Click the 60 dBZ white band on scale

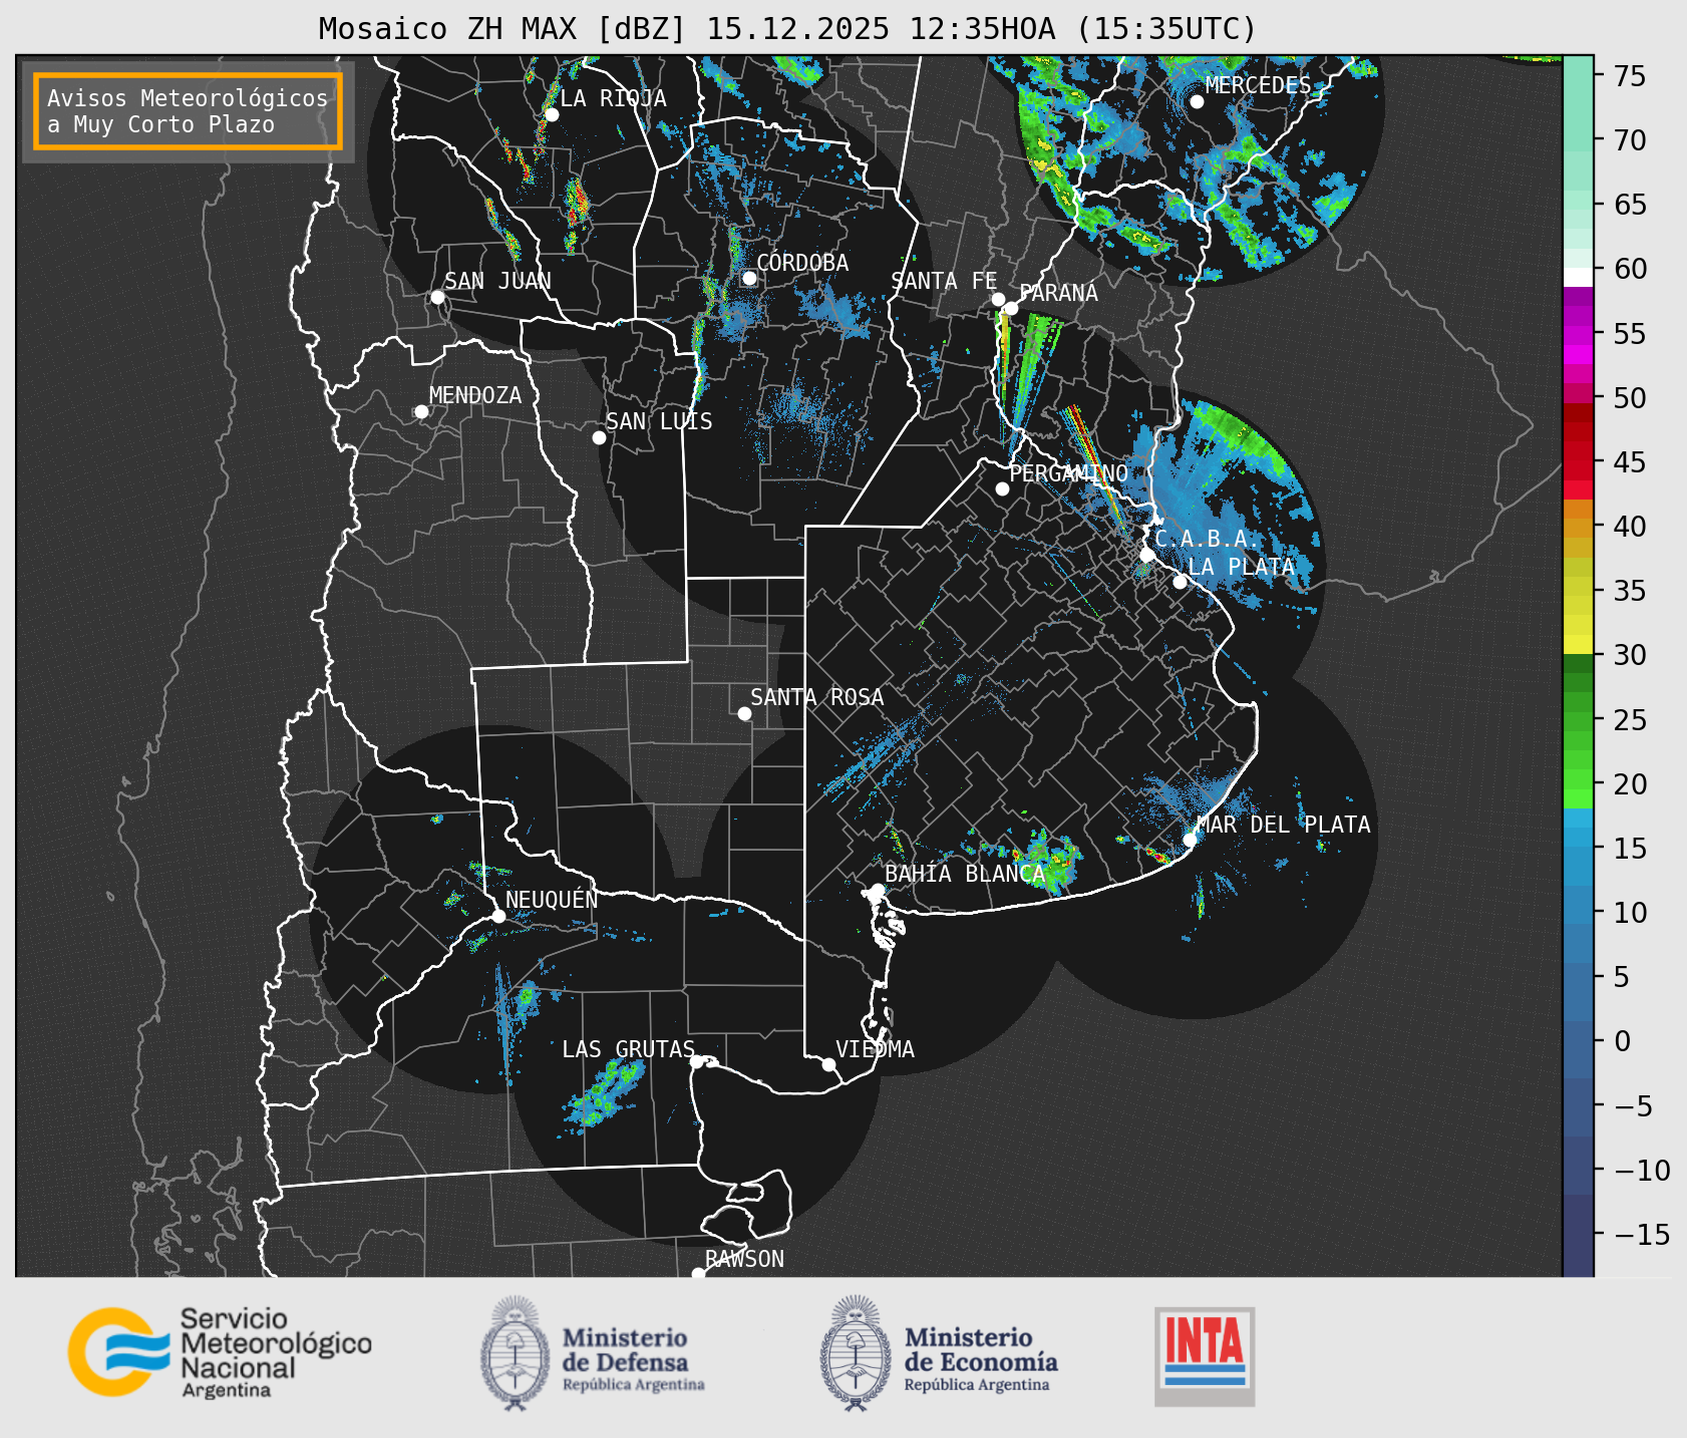click(x=1577, y=275)
